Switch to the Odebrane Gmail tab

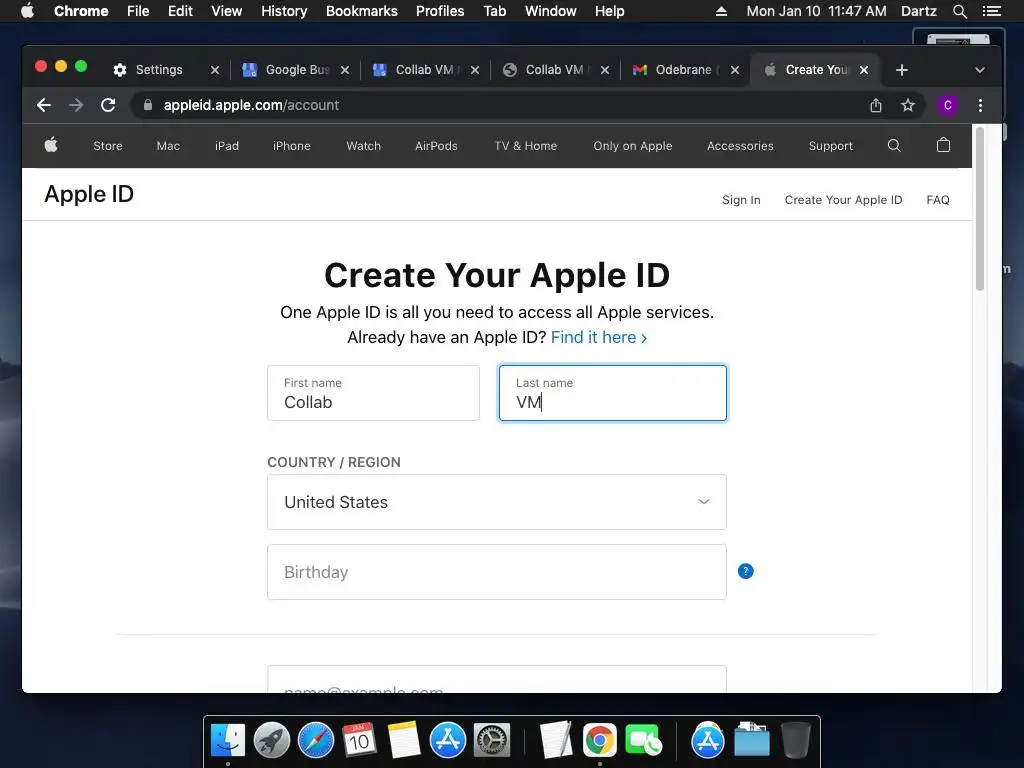pos(686,70)
